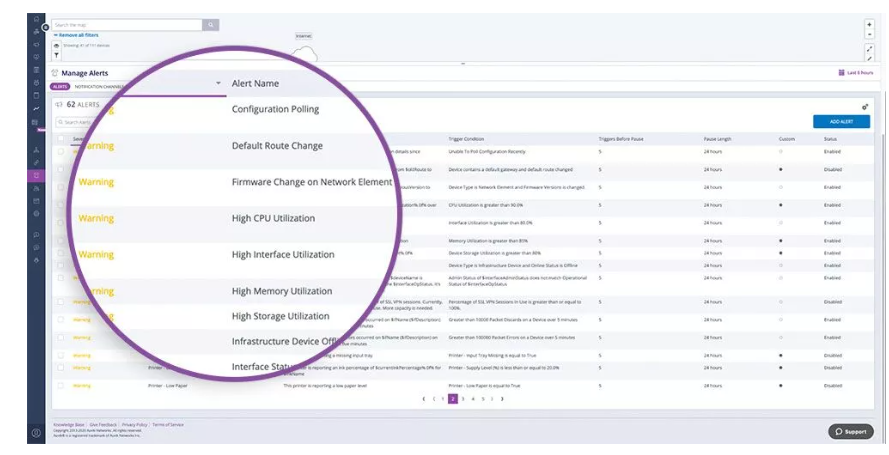Click Remove all filters link

(x=76, y=35)
